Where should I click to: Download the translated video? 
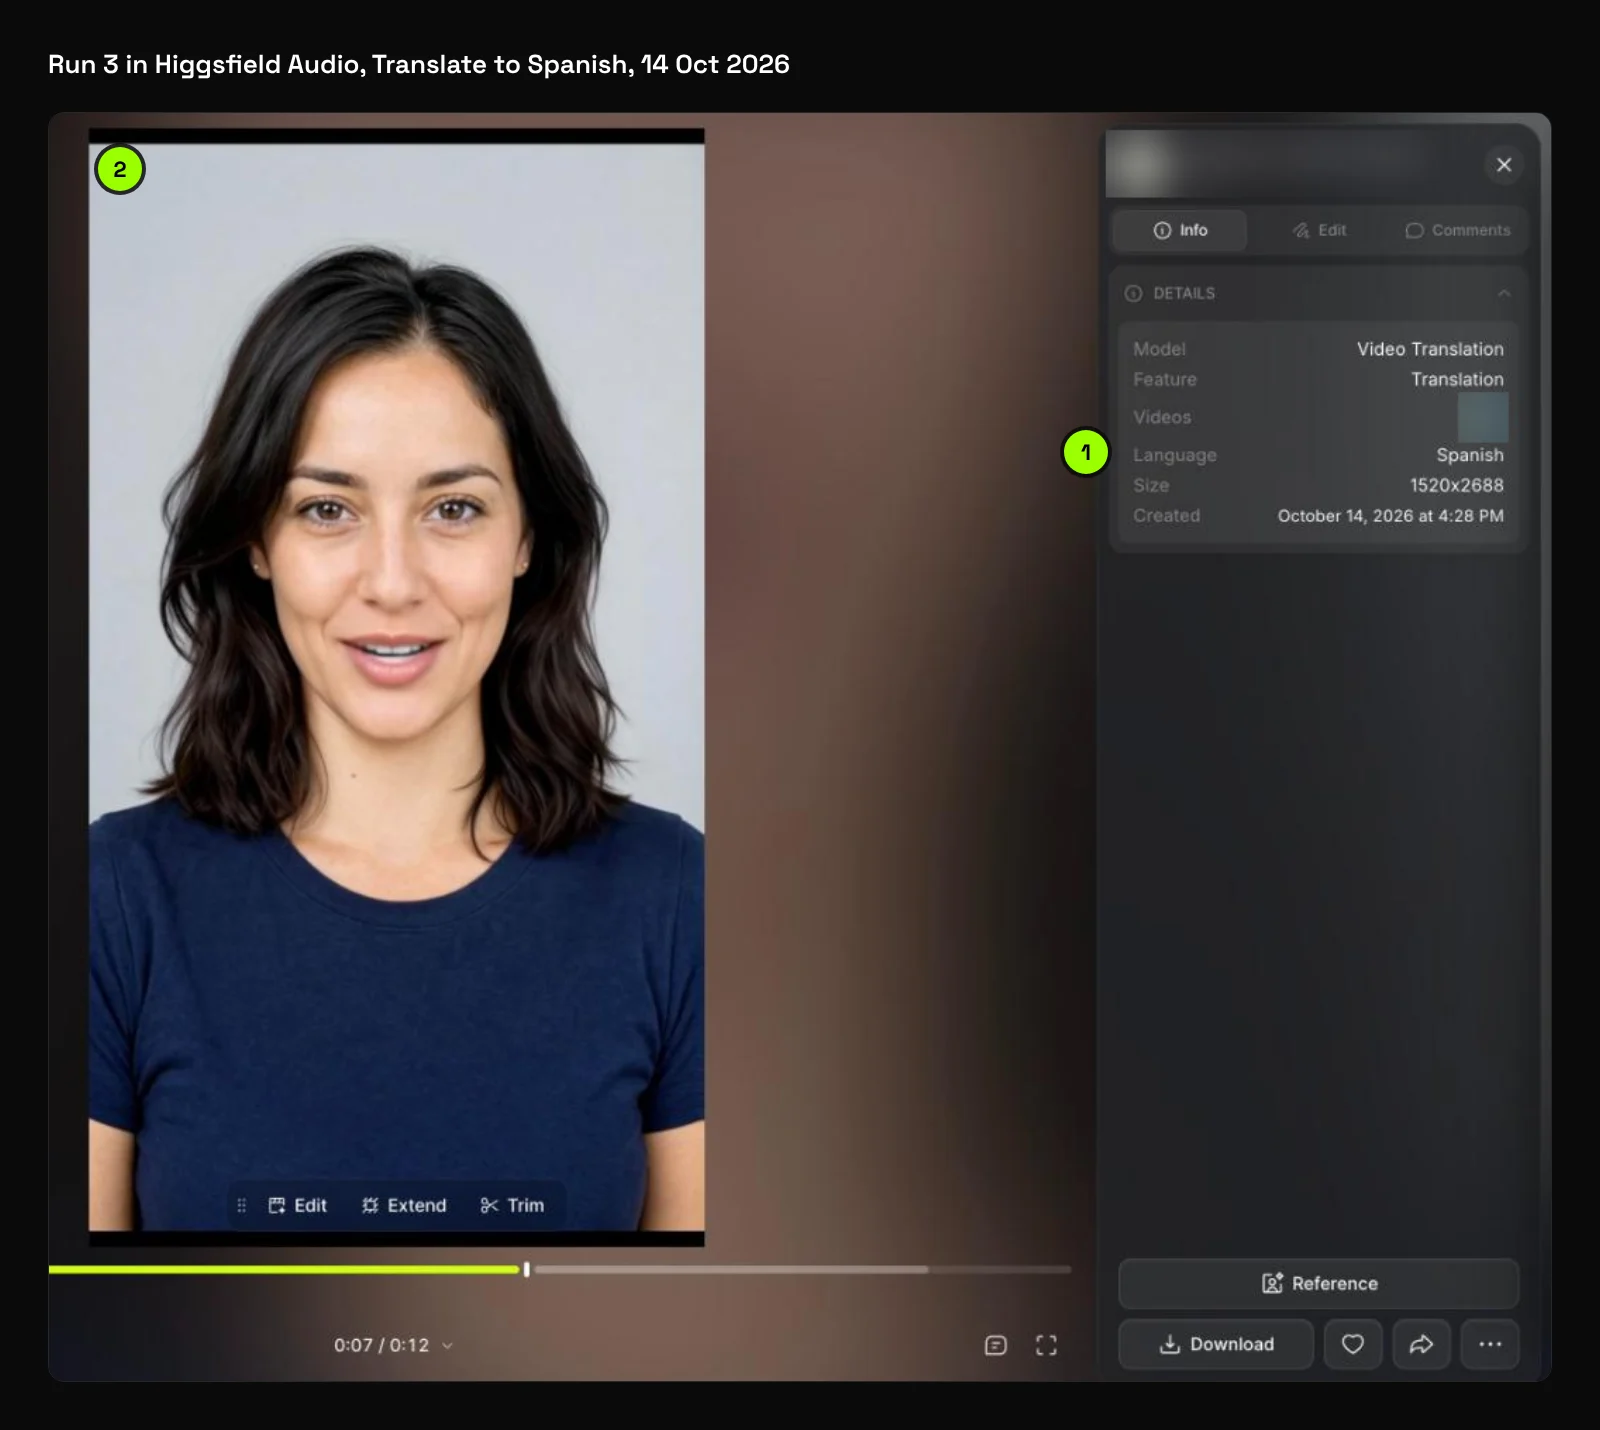coord(1216,1344)
